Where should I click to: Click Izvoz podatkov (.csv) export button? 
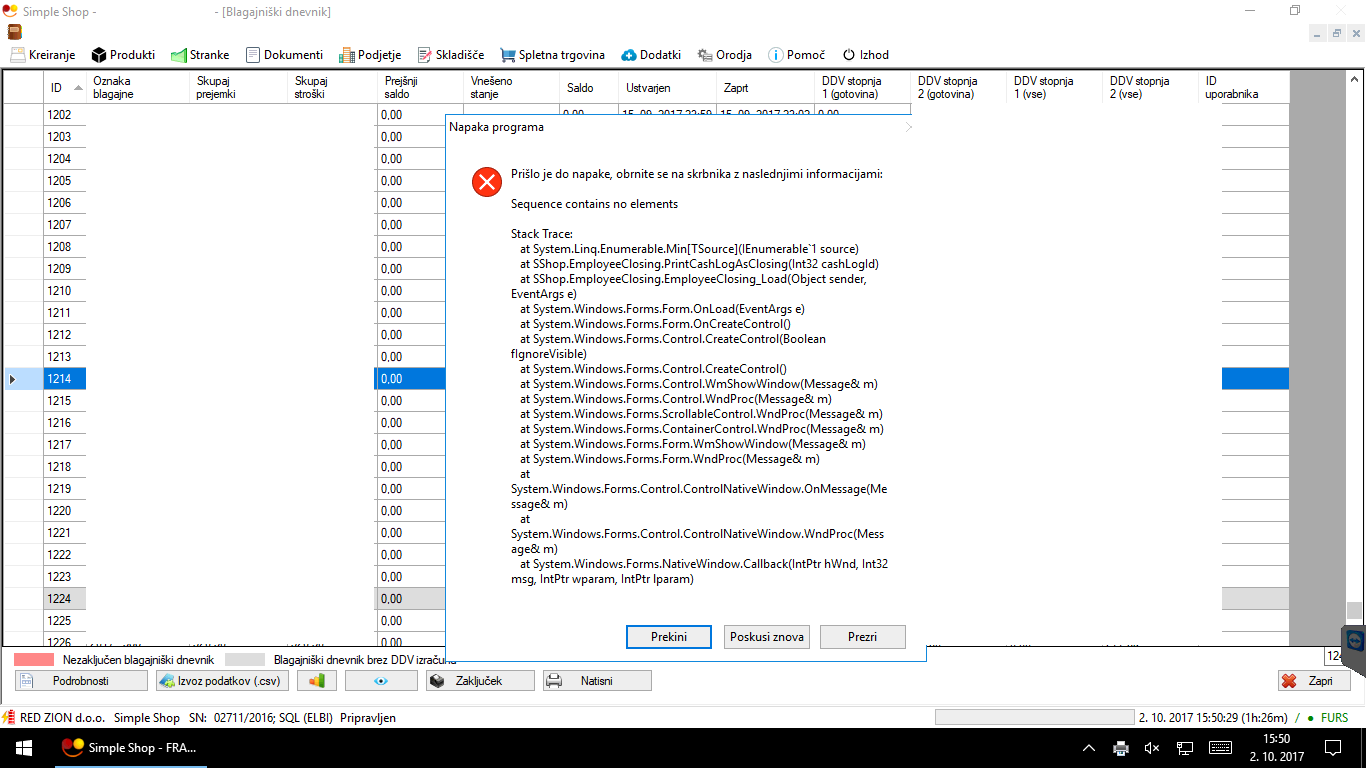221,681
